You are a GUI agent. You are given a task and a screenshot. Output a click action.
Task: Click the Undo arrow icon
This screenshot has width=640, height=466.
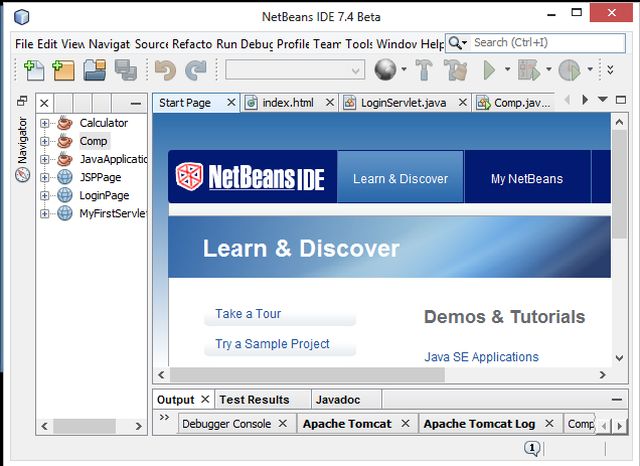click(x=165, y=70)
